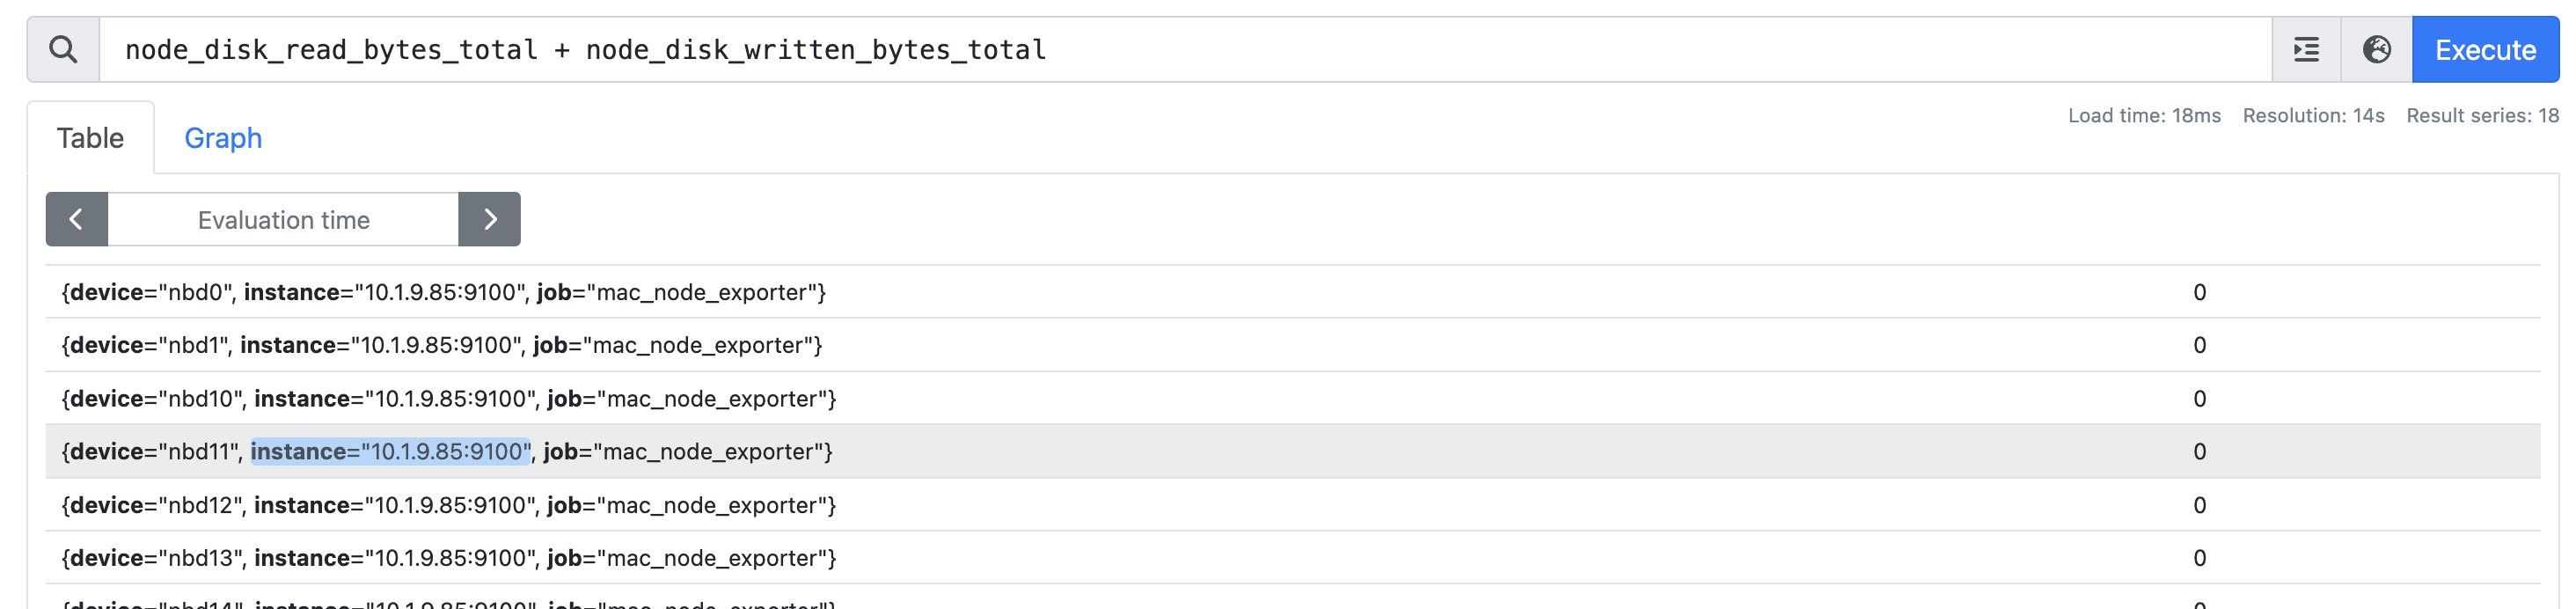Viewport: 2576px width, 609px height.
Task: Click the nbd13 device result row
Action: (1292, 558)
